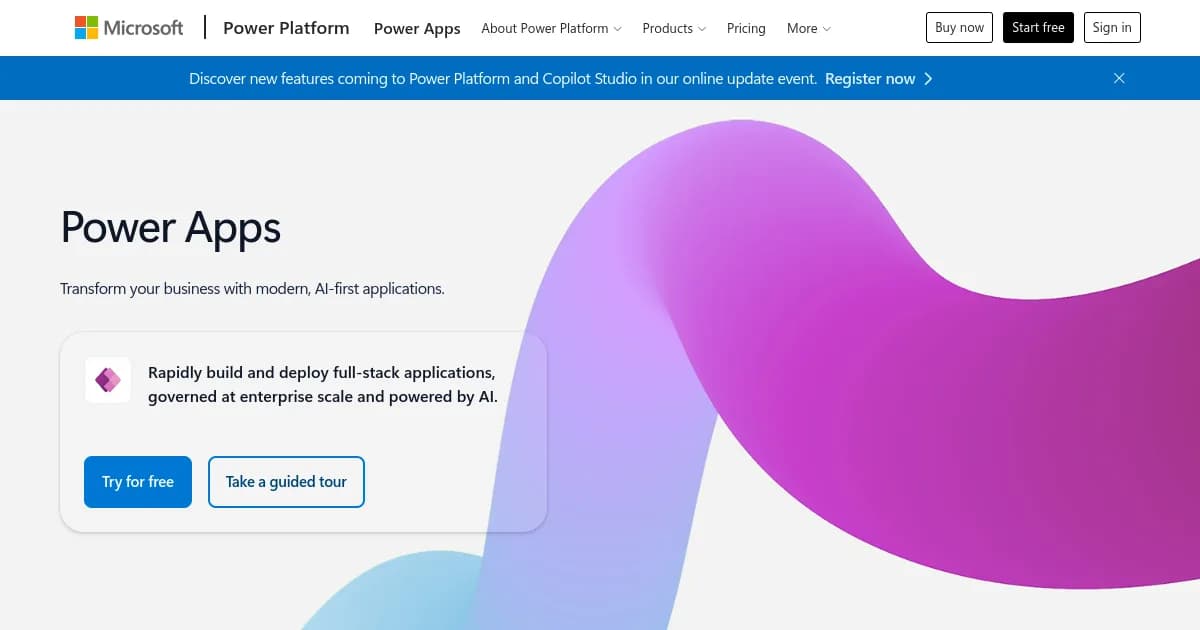Click Take a guided tour button
Image resolution: width=1200 pixels, height=630 pixels.
coord(286,482)
